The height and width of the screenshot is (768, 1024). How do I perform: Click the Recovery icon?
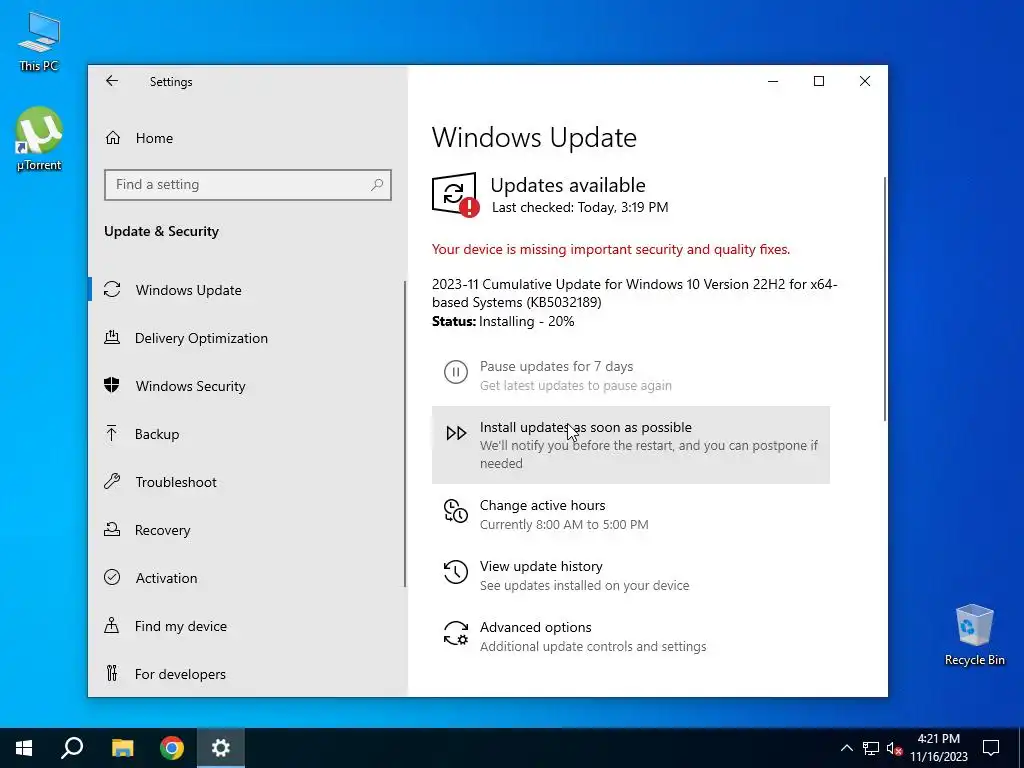[112, 530]
